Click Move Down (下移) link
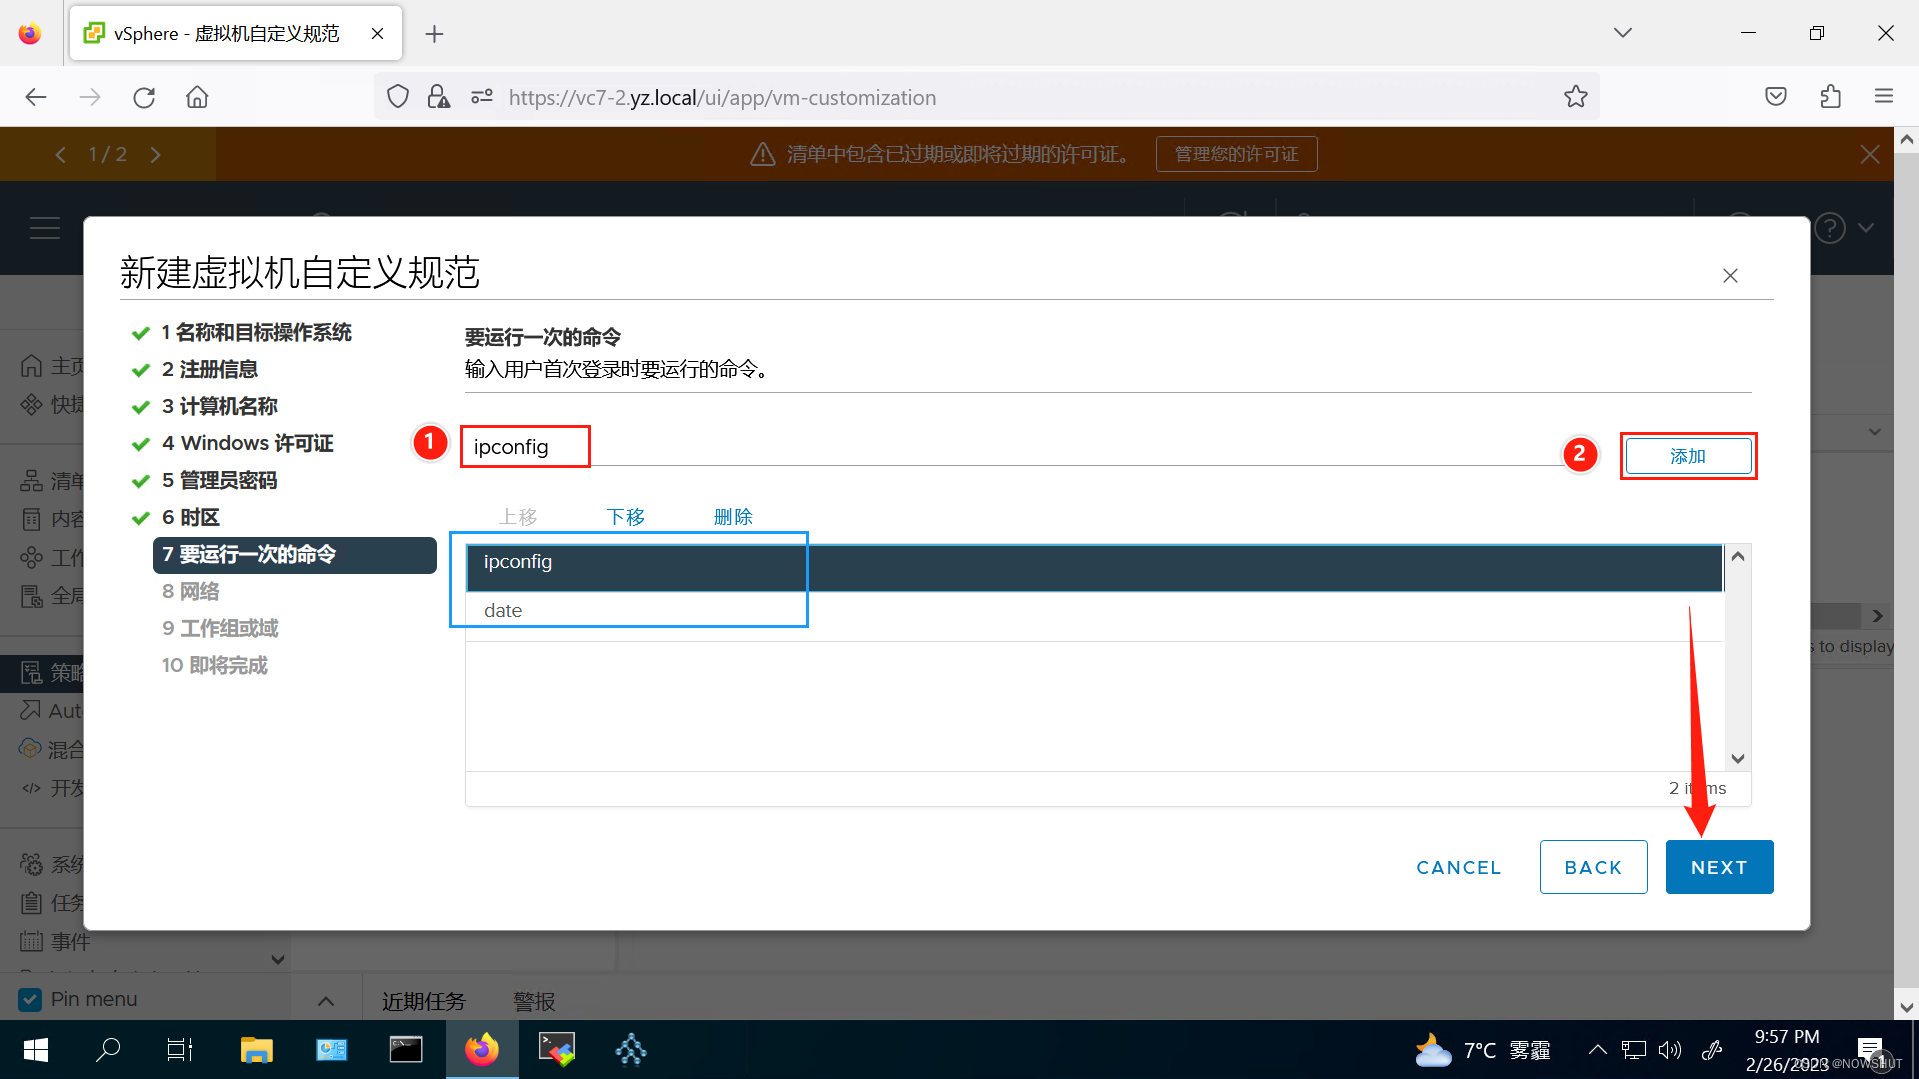Image resolution: width=1919 pixels, height=1079 pixels. tap(626, 517)
